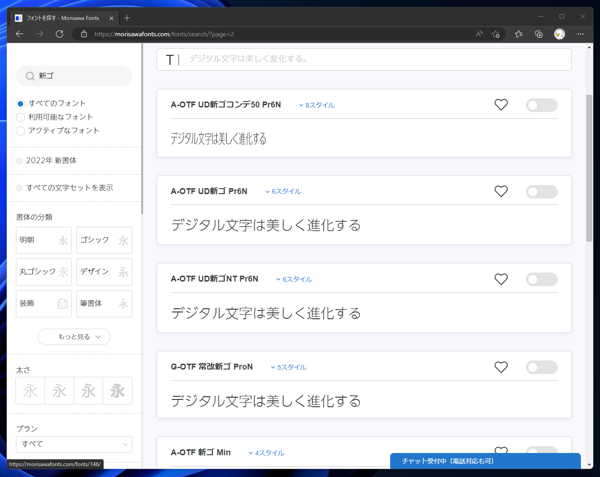Open the A-OTF UD新ゴ Pr6N font page
This screenshot has width=600, height=477.
(x=209, y=191)
